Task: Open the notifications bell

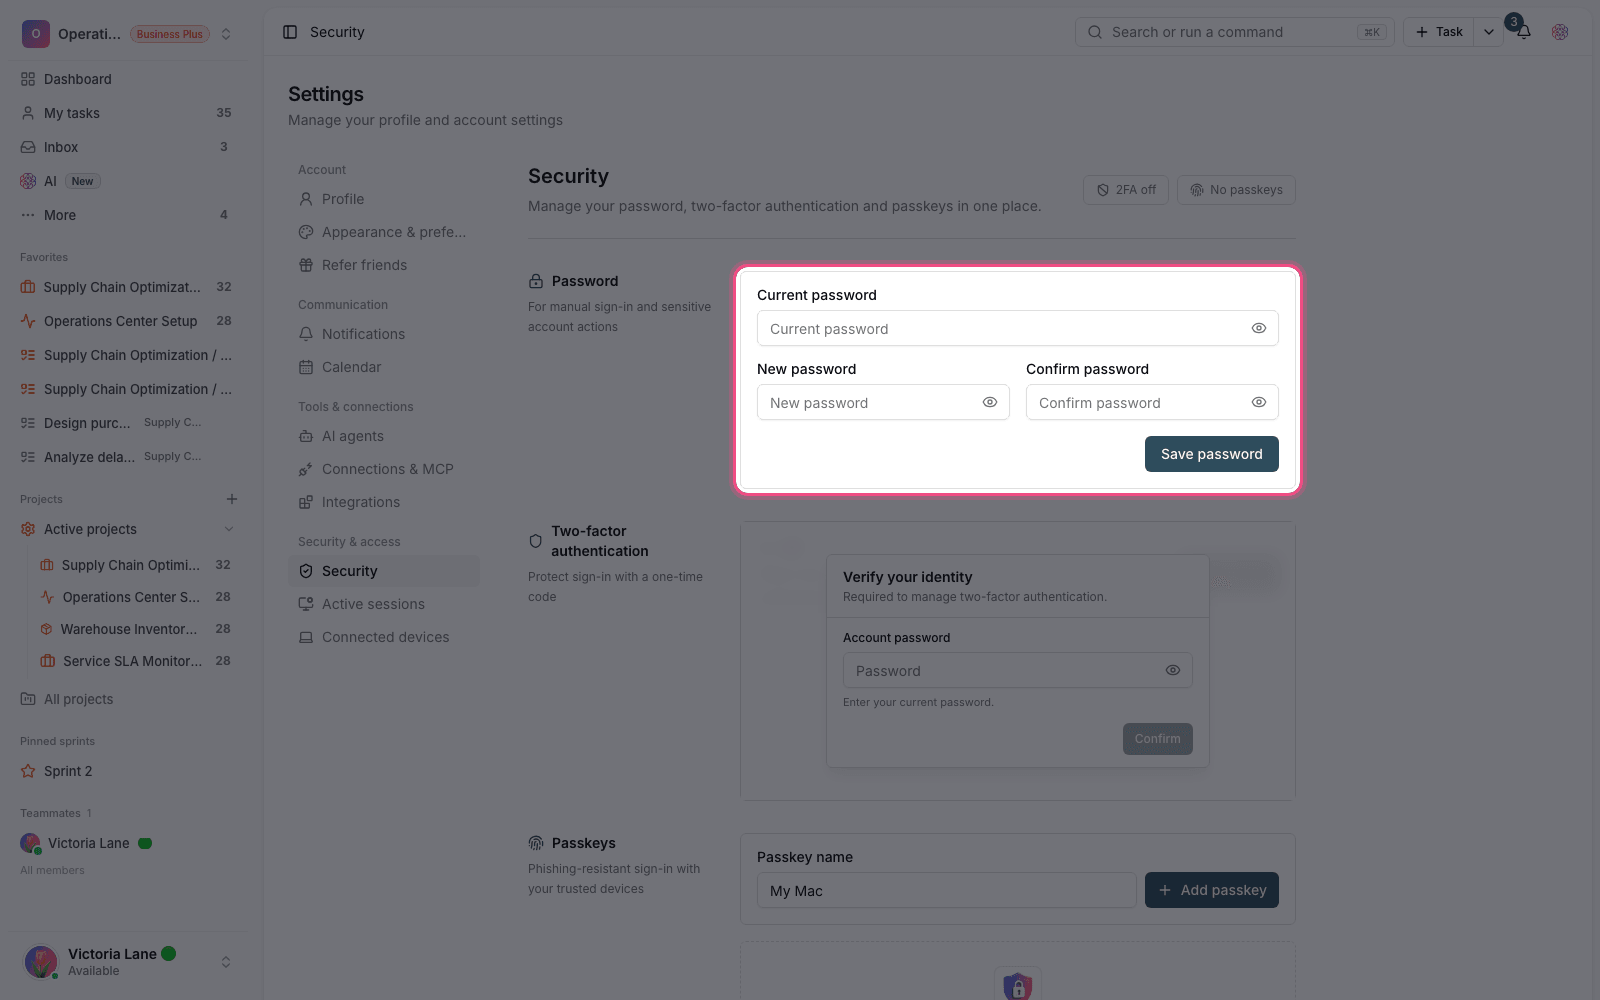Action: (x=1524, y=32)
